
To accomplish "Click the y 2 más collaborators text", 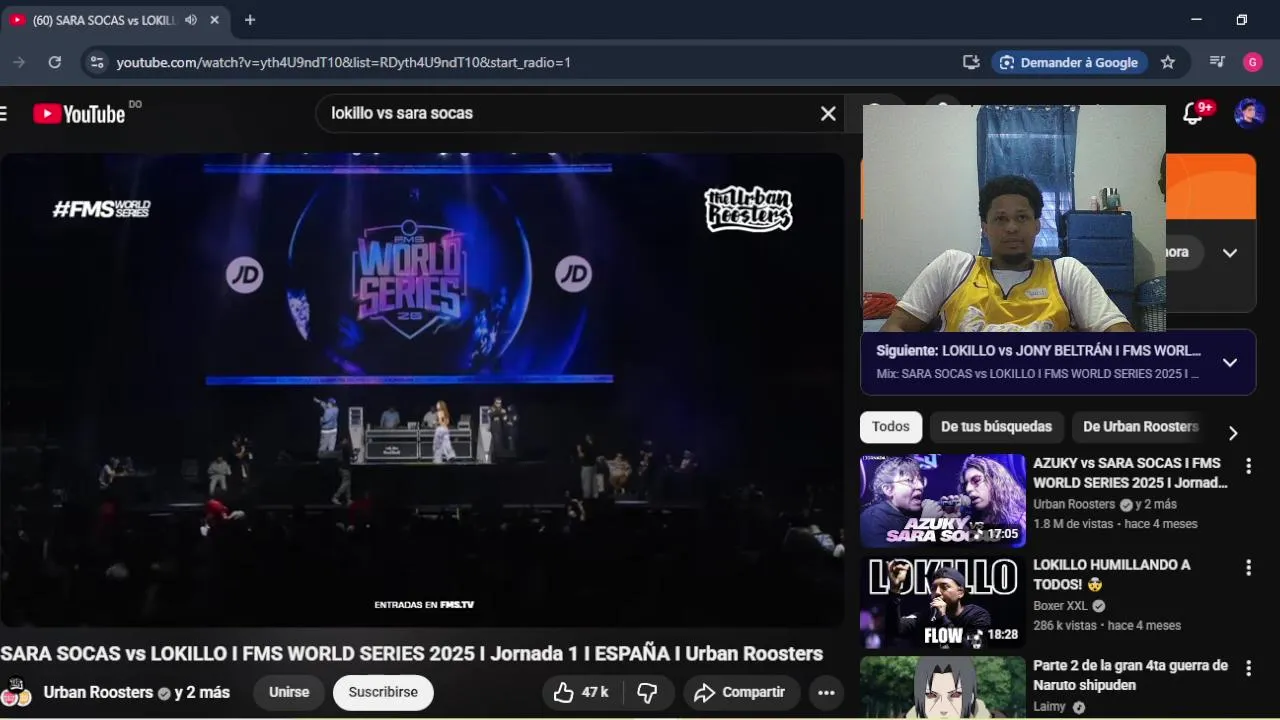I will pyautogui.click(x=202, y=692).
